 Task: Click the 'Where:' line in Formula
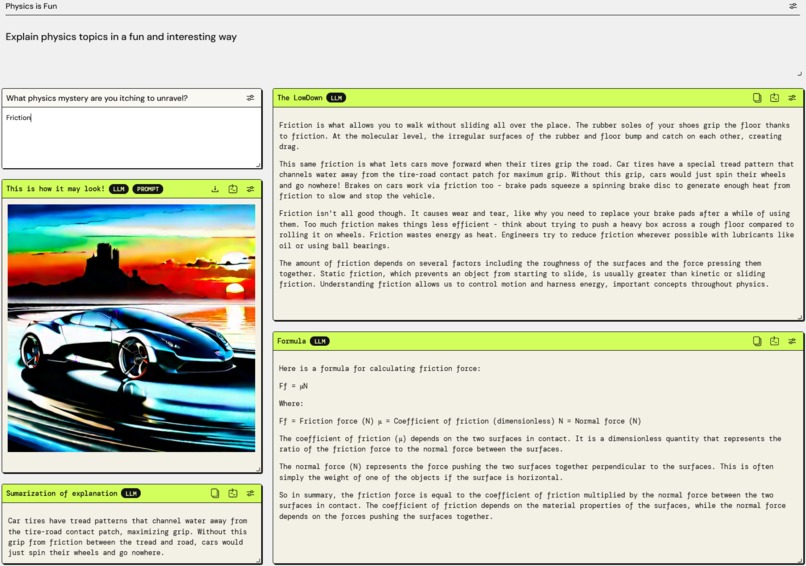pos(291,404)
